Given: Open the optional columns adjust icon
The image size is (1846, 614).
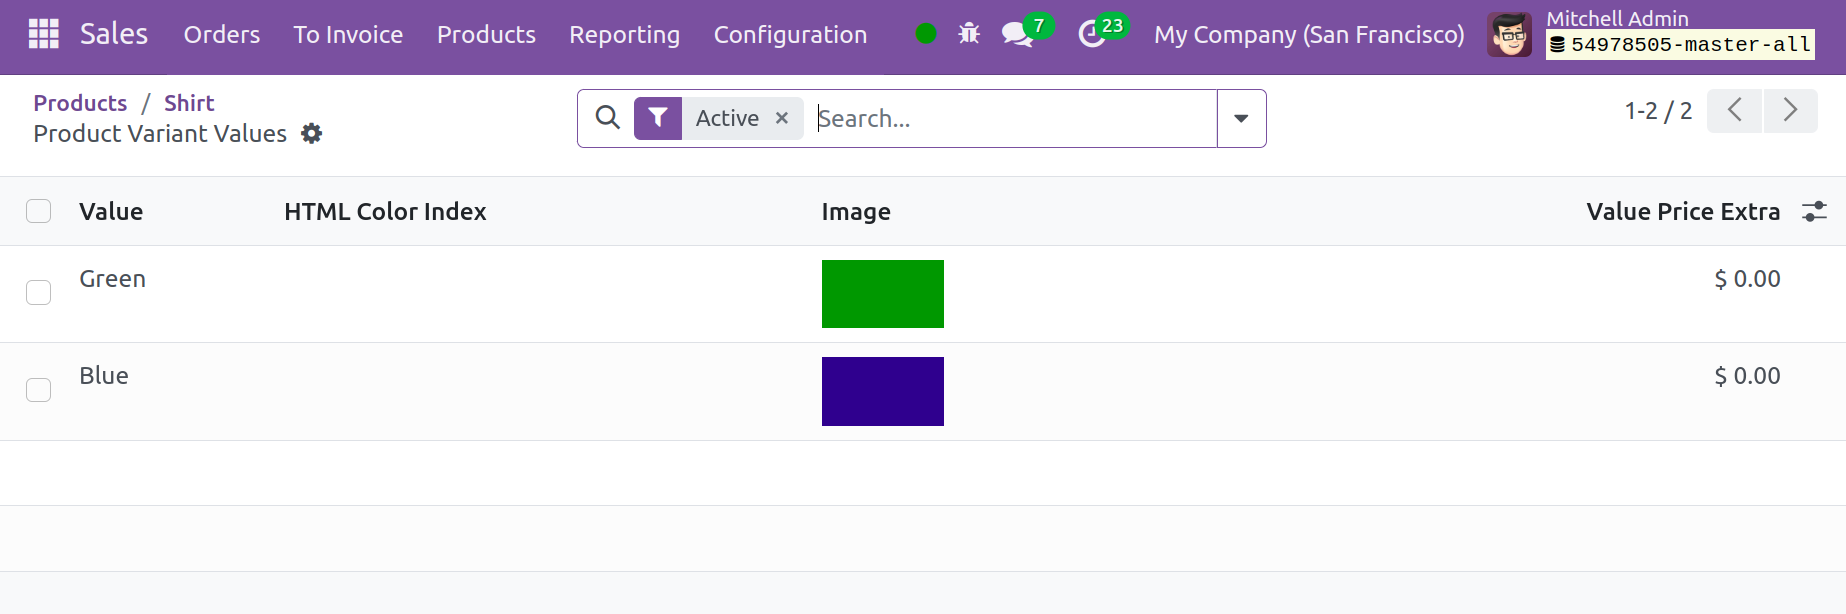Looking at the screenshot, I should [1814, 212].
